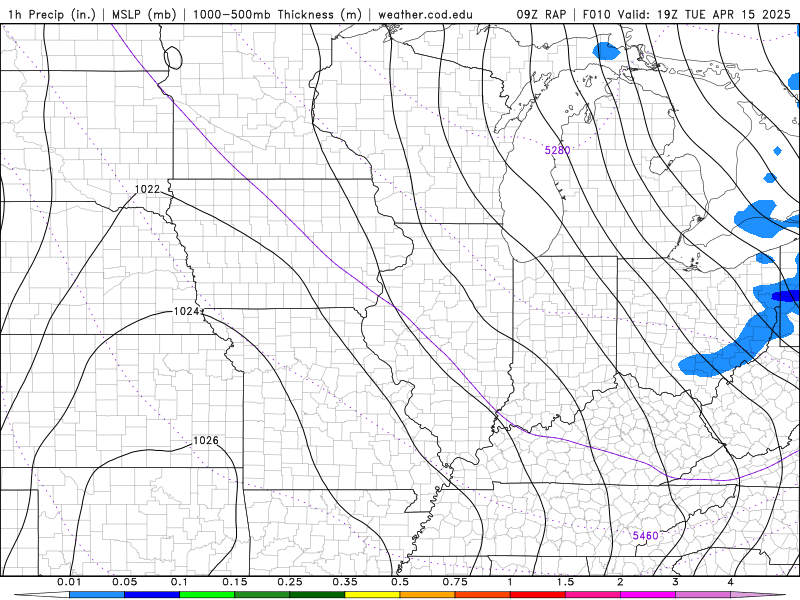Click the legend value 4 label
Image resolution: width=800 pixels, height=600 pixels.
pos(731,582)
